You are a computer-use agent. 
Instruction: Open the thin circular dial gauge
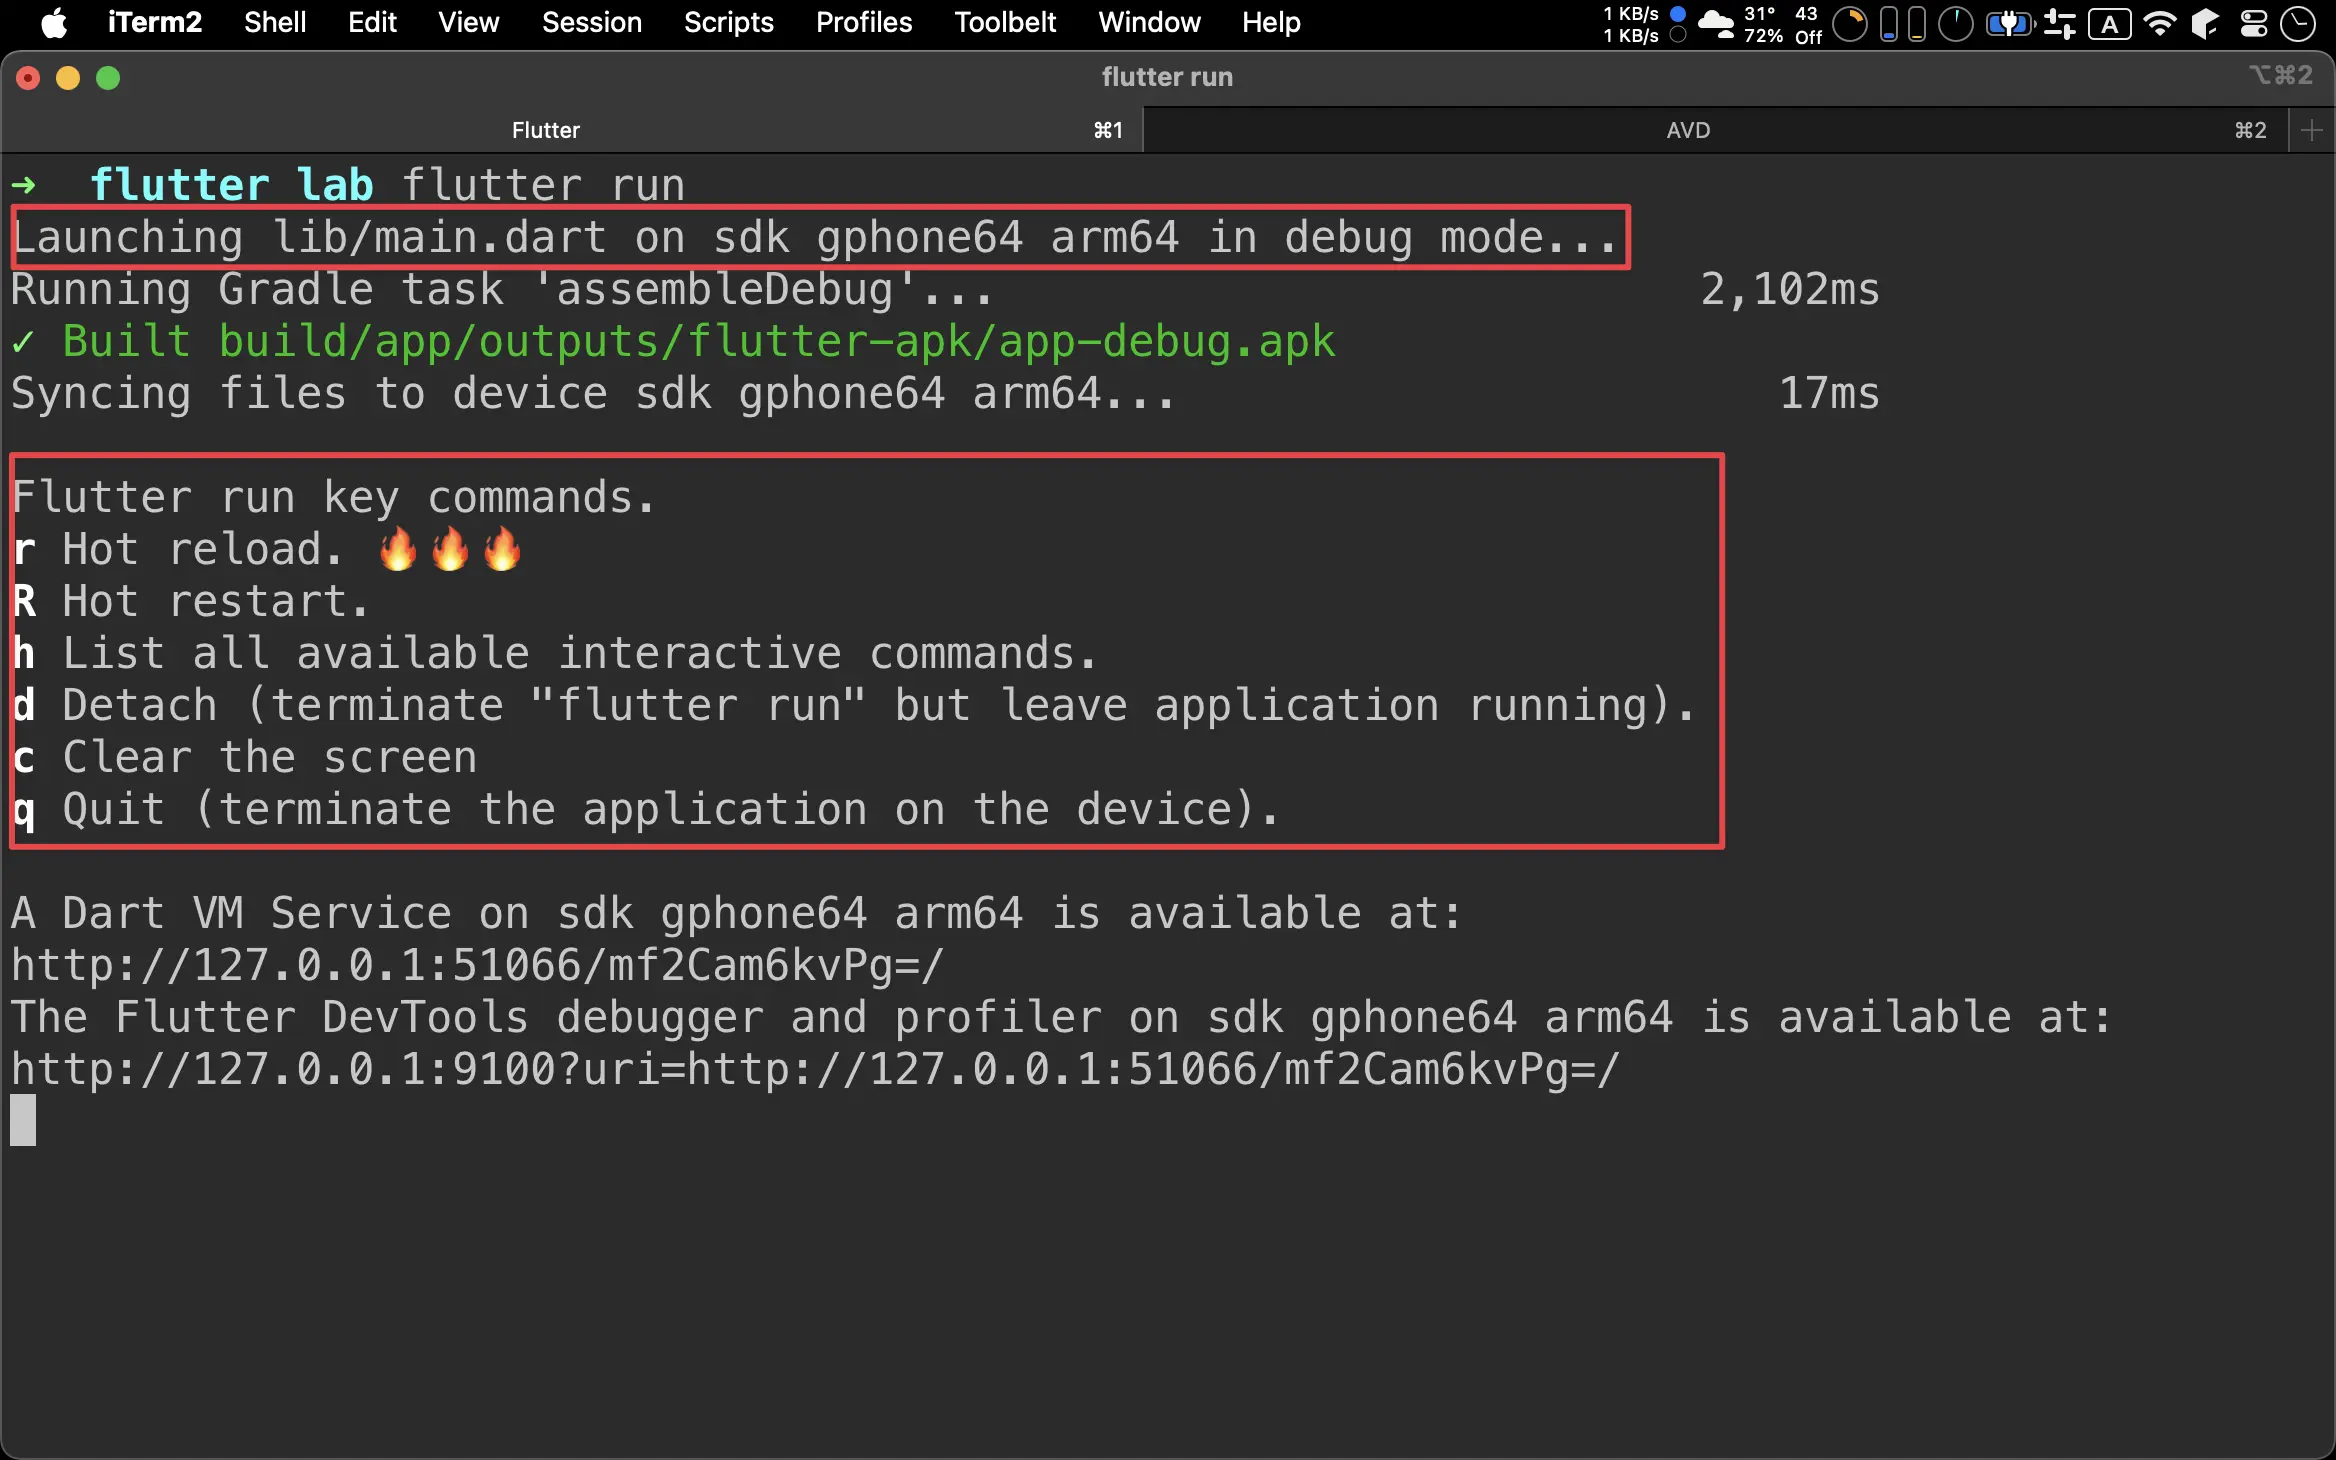point(1956,24)
